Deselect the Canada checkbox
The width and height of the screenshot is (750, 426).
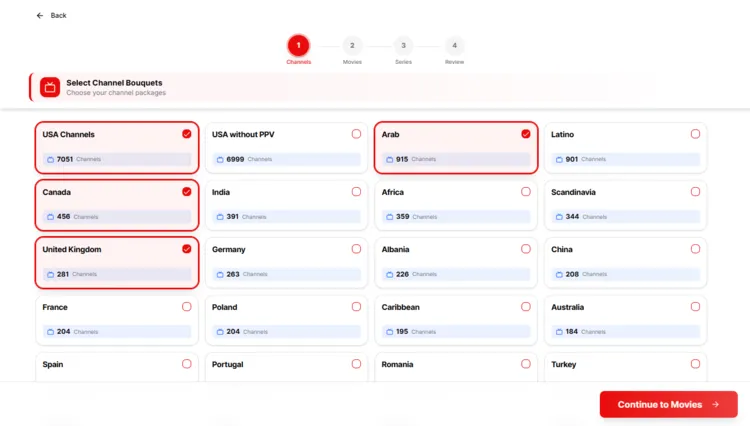[x=187, y=191]
